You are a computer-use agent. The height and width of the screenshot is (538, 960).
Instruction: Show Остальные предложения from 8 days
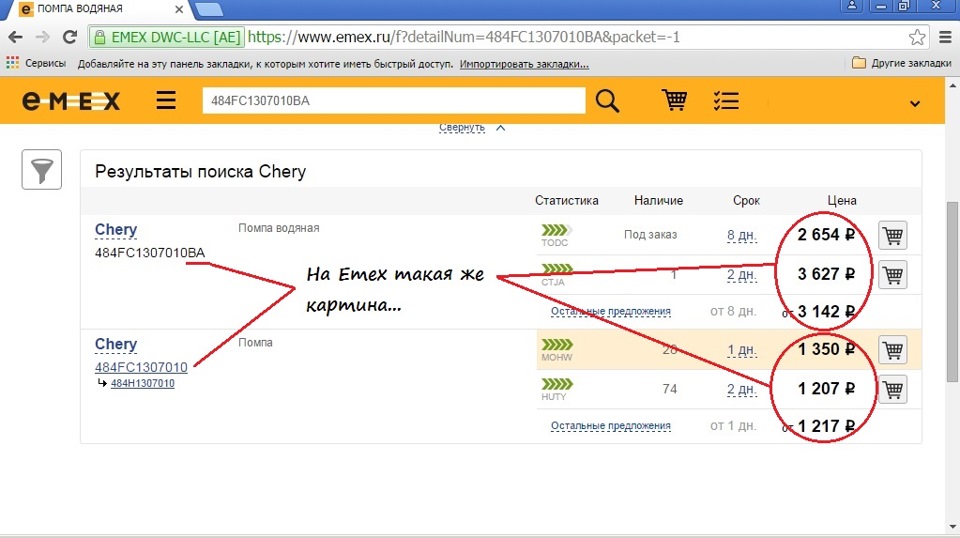(x=610, y=311)
